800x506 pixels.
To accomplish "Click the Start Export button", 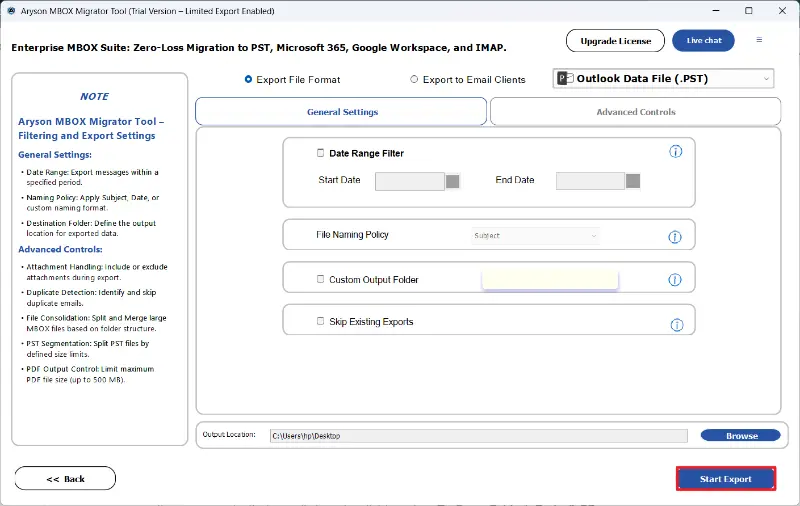I will tap(726, 479).
